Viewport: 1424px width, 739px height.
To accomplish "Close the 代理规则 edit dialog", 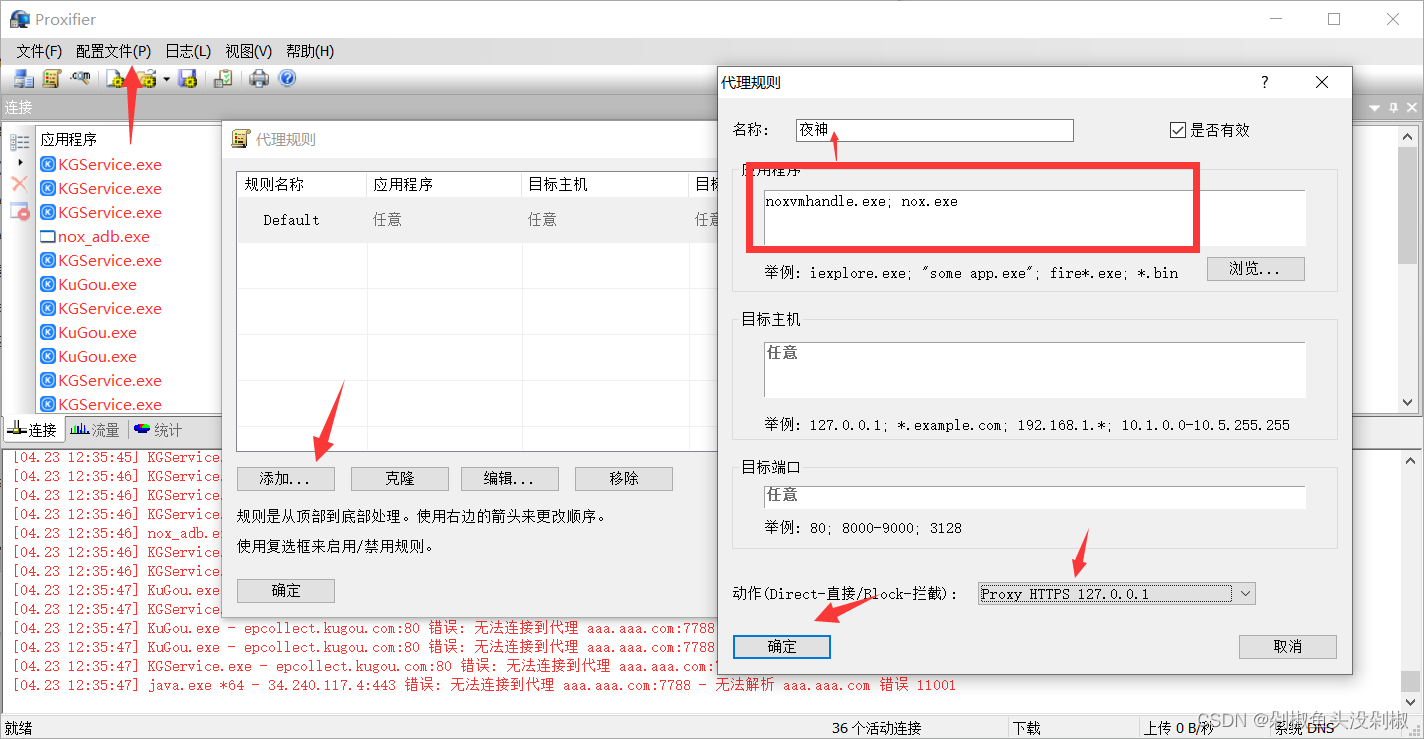I will 1322,83.
